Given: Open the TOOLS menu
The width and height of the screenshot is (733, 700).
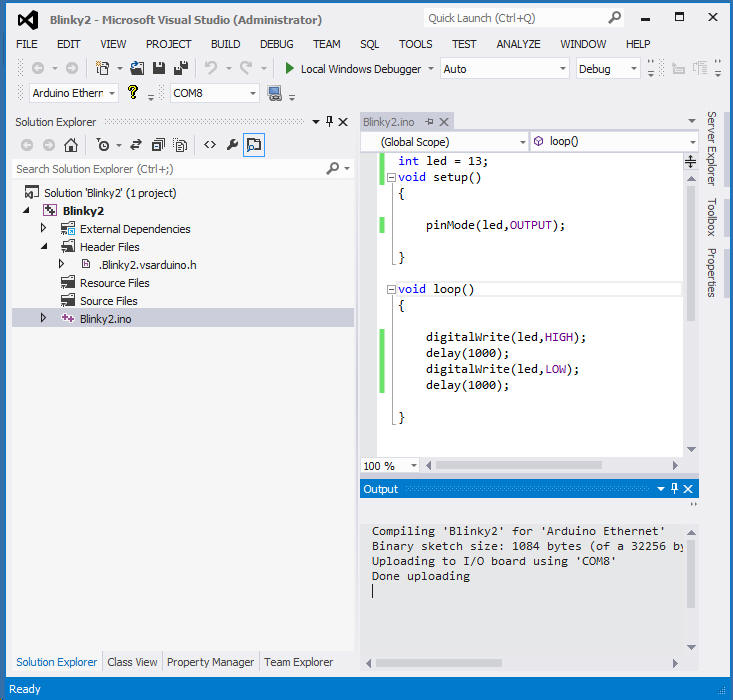Looking at the screenshot, I should 416,44.
